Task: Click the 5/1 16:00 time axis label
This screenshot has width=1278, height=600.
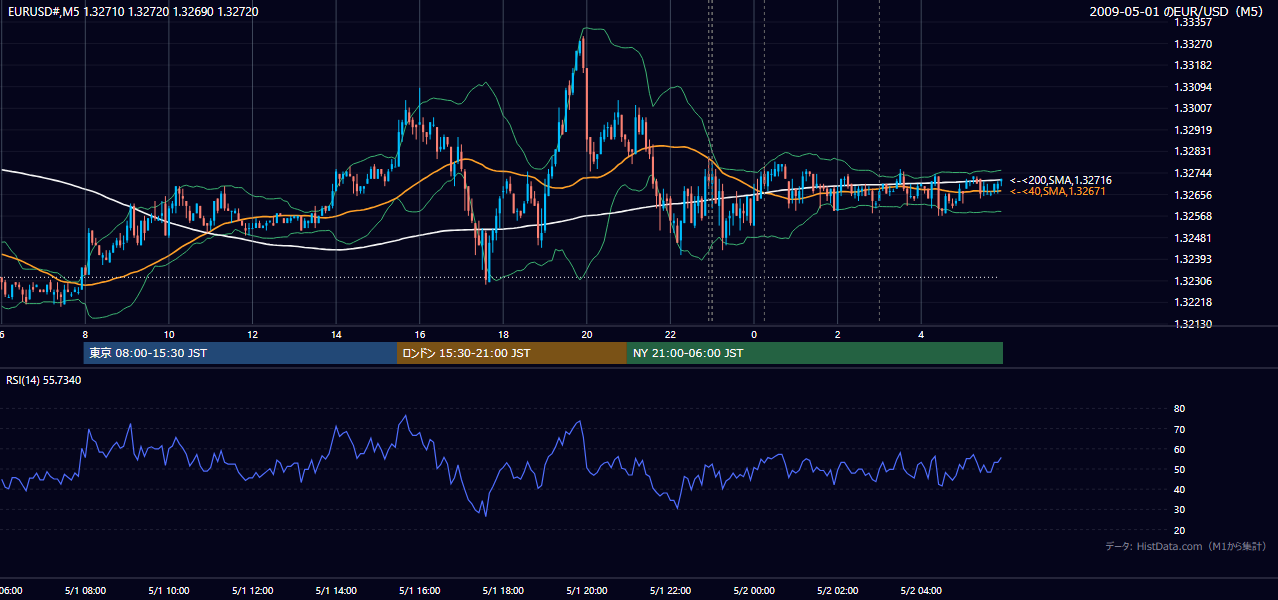Action: (419, 591)
